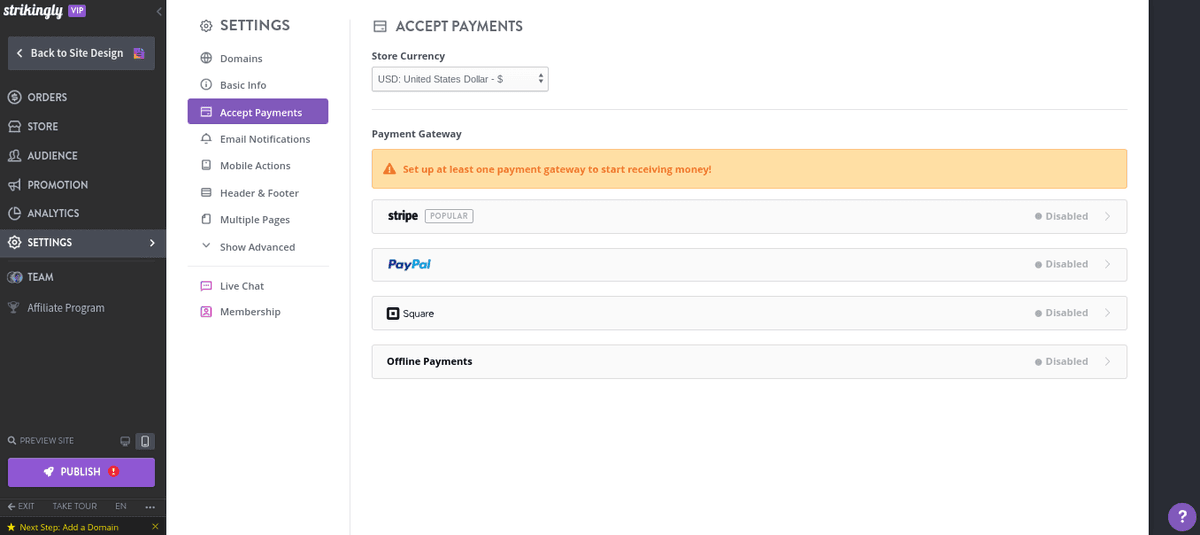Select Email Notifications in settings menu
This screenshot has height=535, width=1200.
click(x=264, y=139)
